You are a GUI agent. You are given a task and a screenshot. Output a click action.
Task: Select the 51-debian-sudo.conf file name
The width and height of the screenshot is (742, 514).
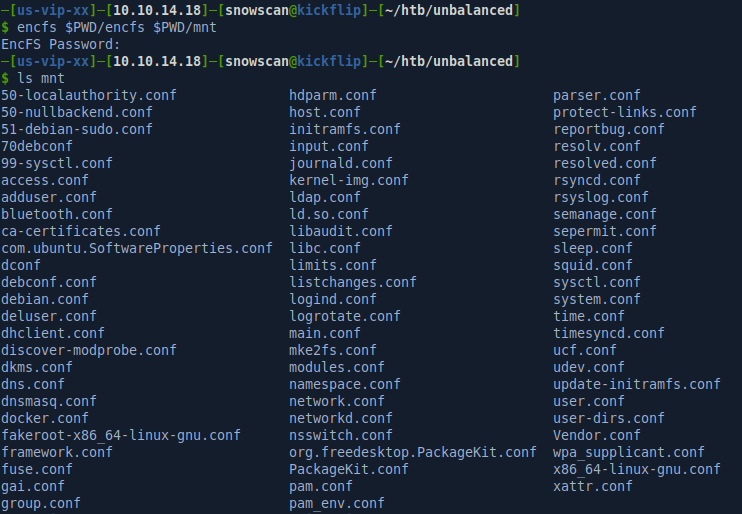click(77, 129)
